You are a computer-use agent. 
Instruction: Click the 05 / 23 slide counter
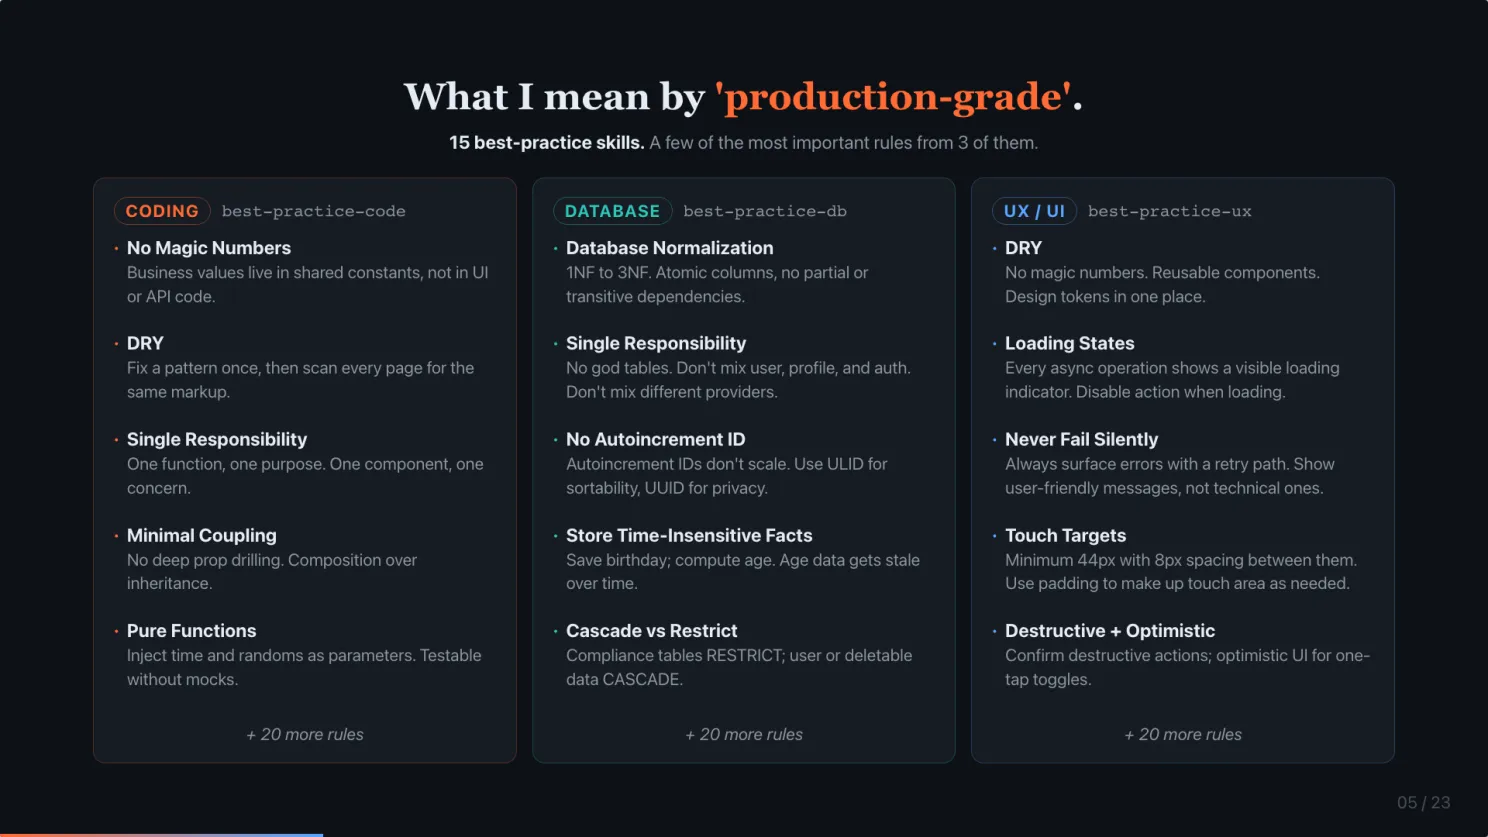[1424, 802]
